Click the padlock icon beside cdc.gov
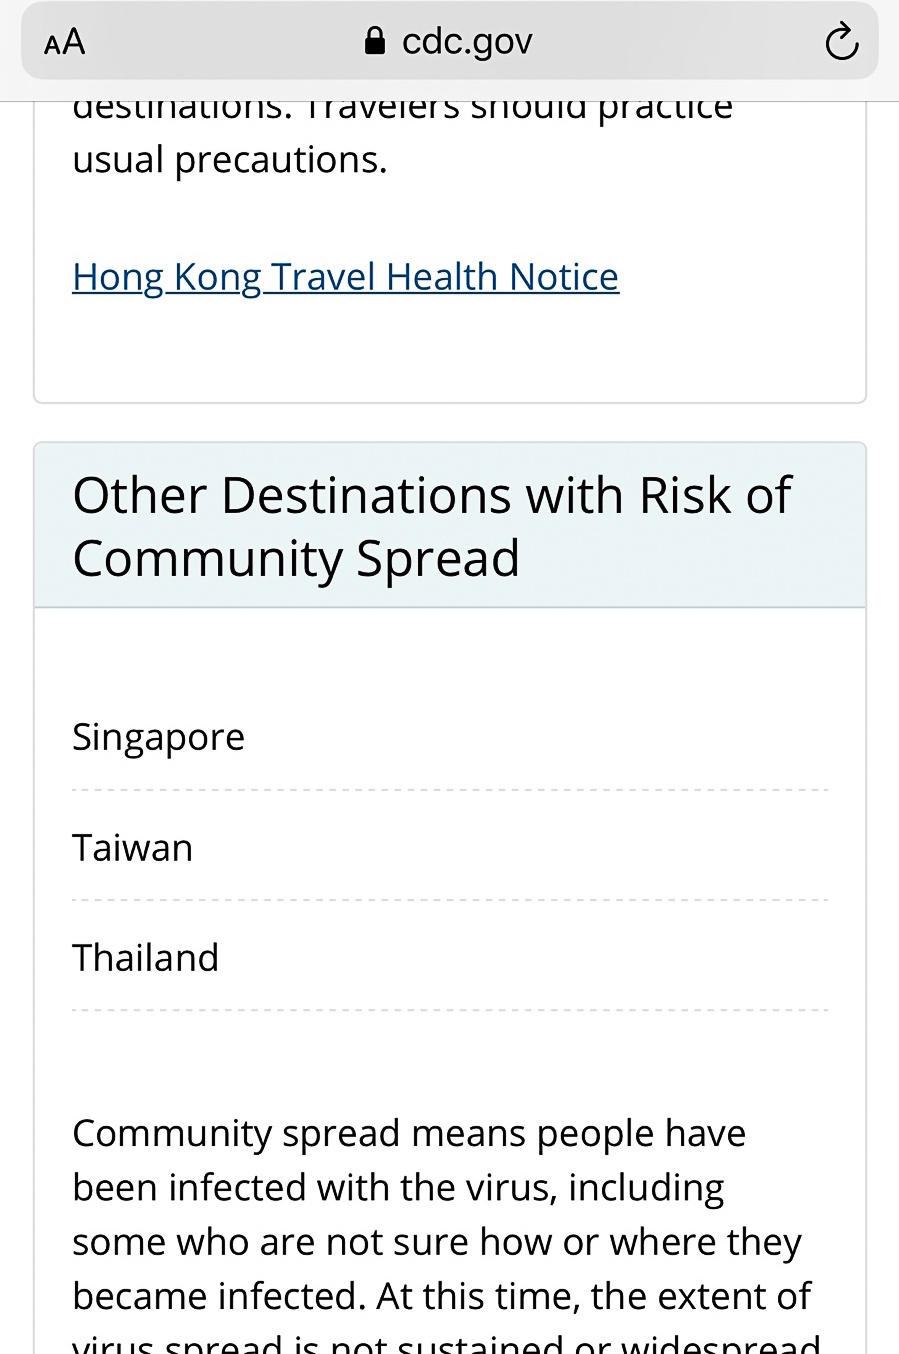The height and width of the screenshot is (1354, 899). point(375,41)
